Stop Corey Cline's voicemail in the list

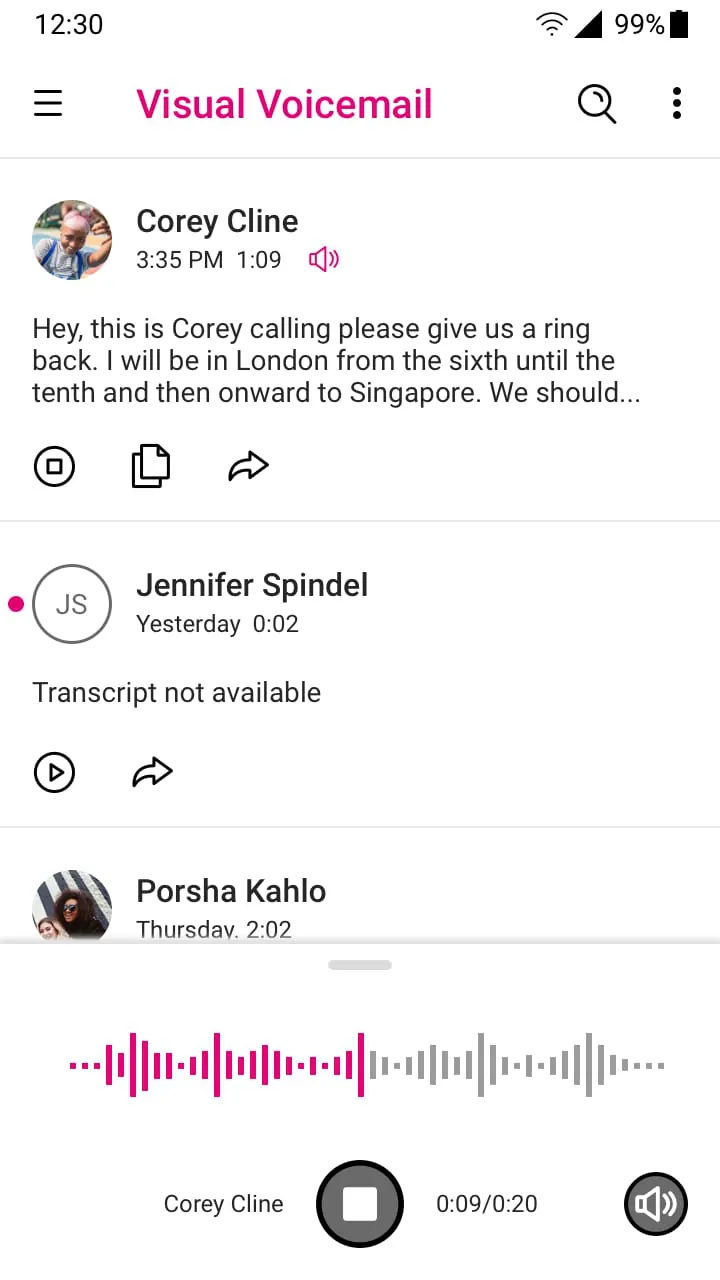tap(54, 466)
